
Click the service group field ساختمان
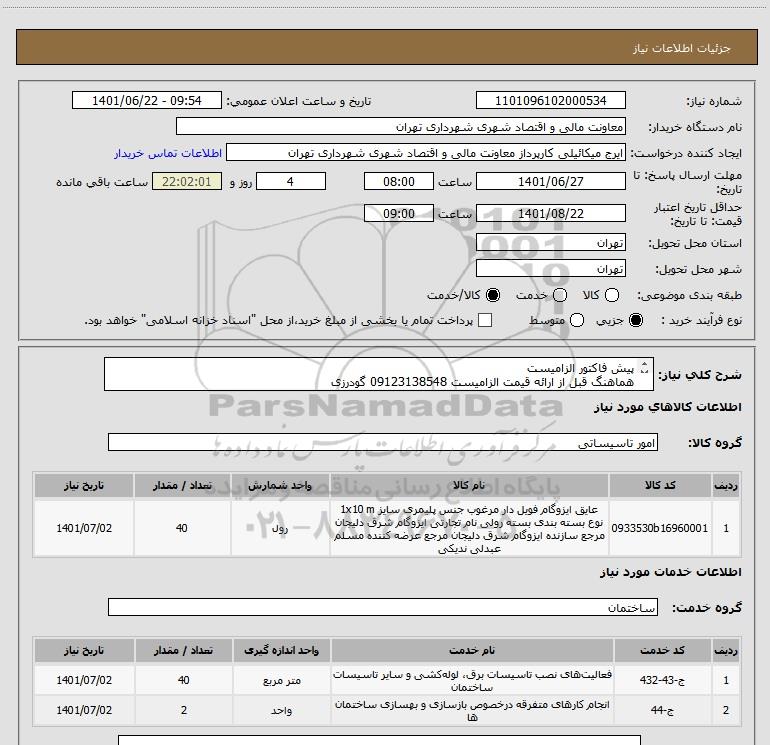[x=383, y=607]
